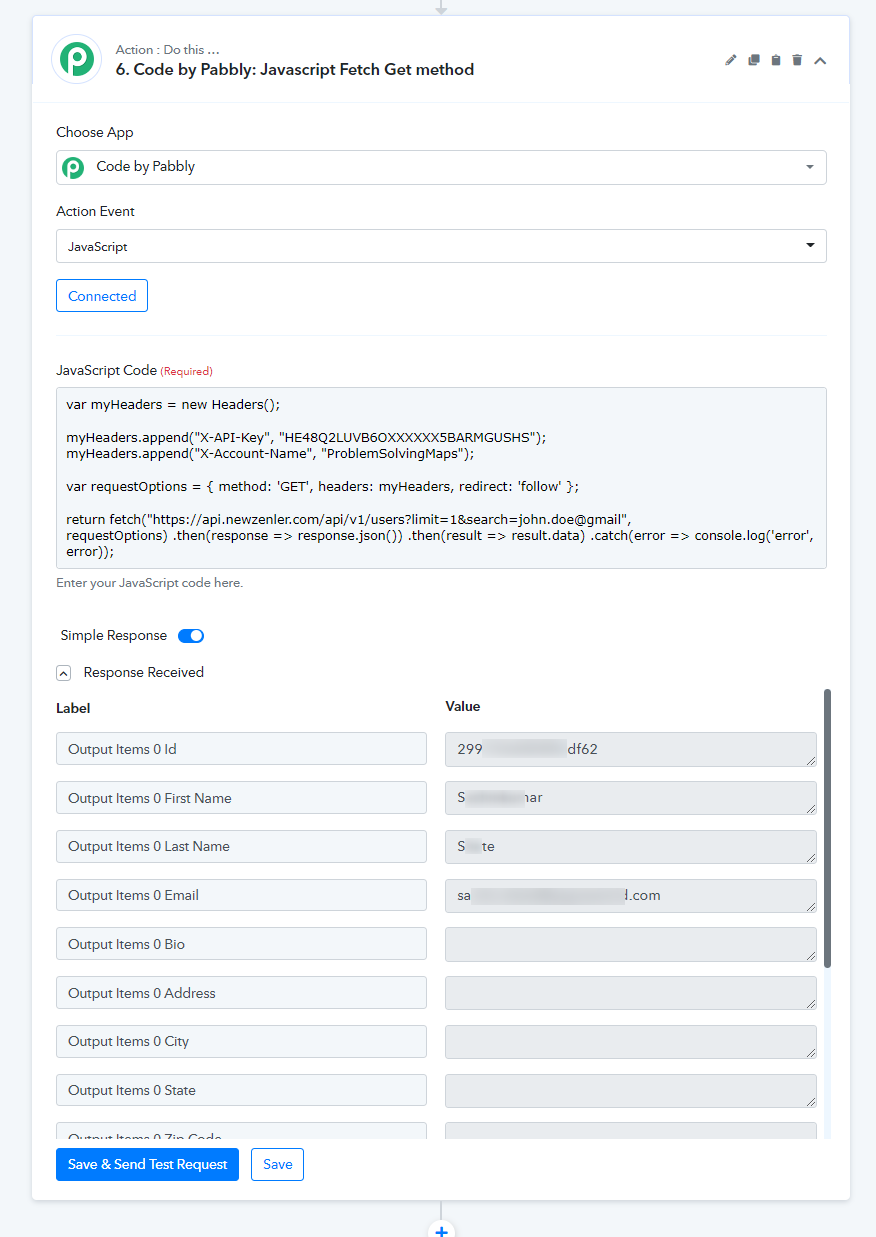Open the Choose App dropdown
The image size is (876, 1237).
click(441, 167)
